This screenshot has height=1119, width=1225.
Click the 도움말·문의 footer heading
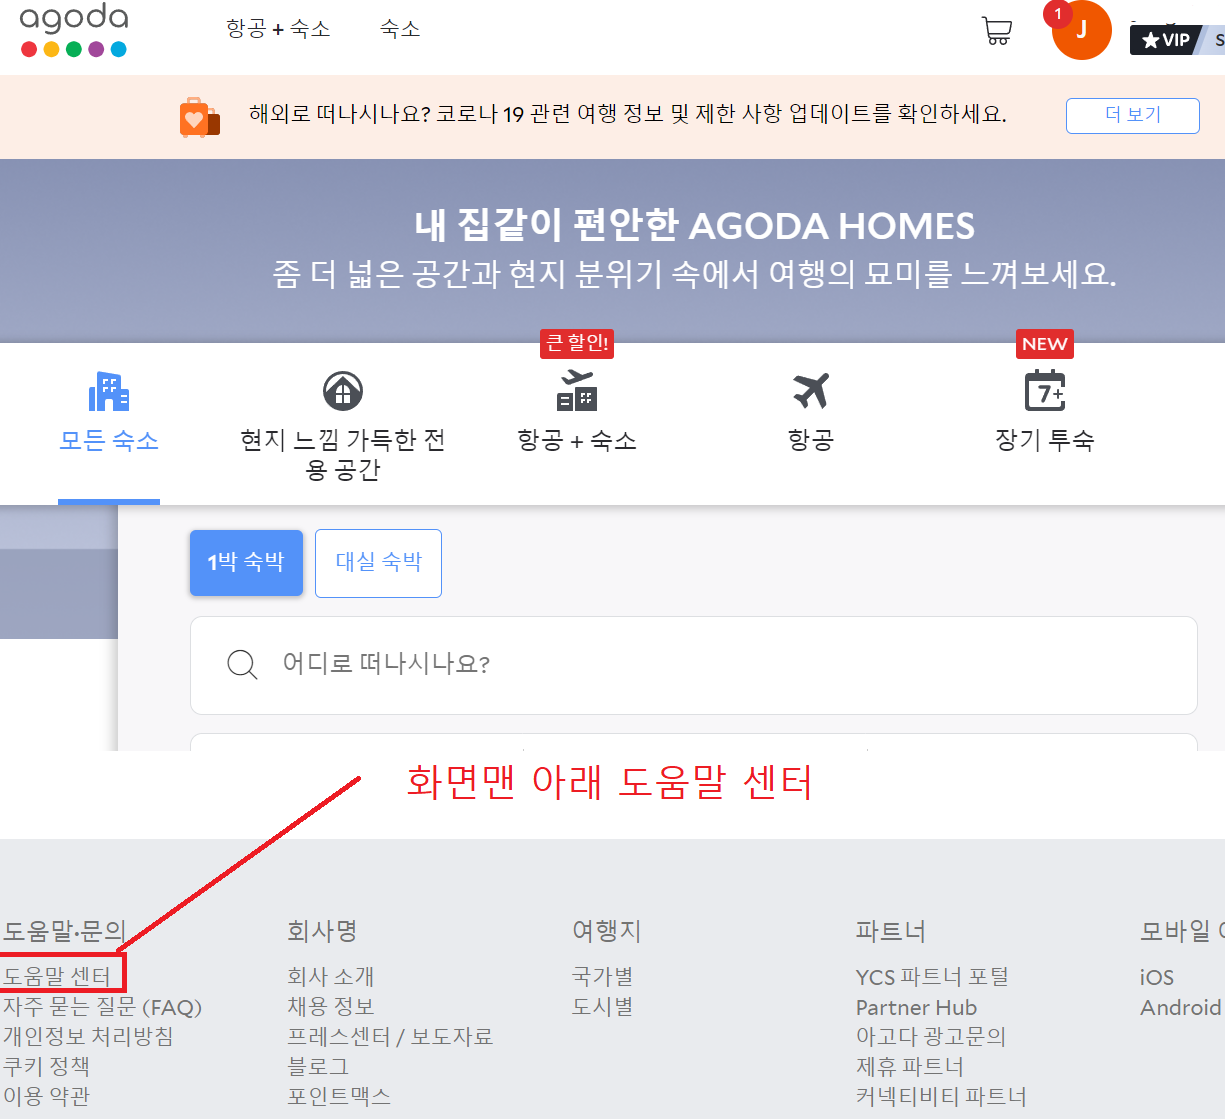[x=64, y=931]
